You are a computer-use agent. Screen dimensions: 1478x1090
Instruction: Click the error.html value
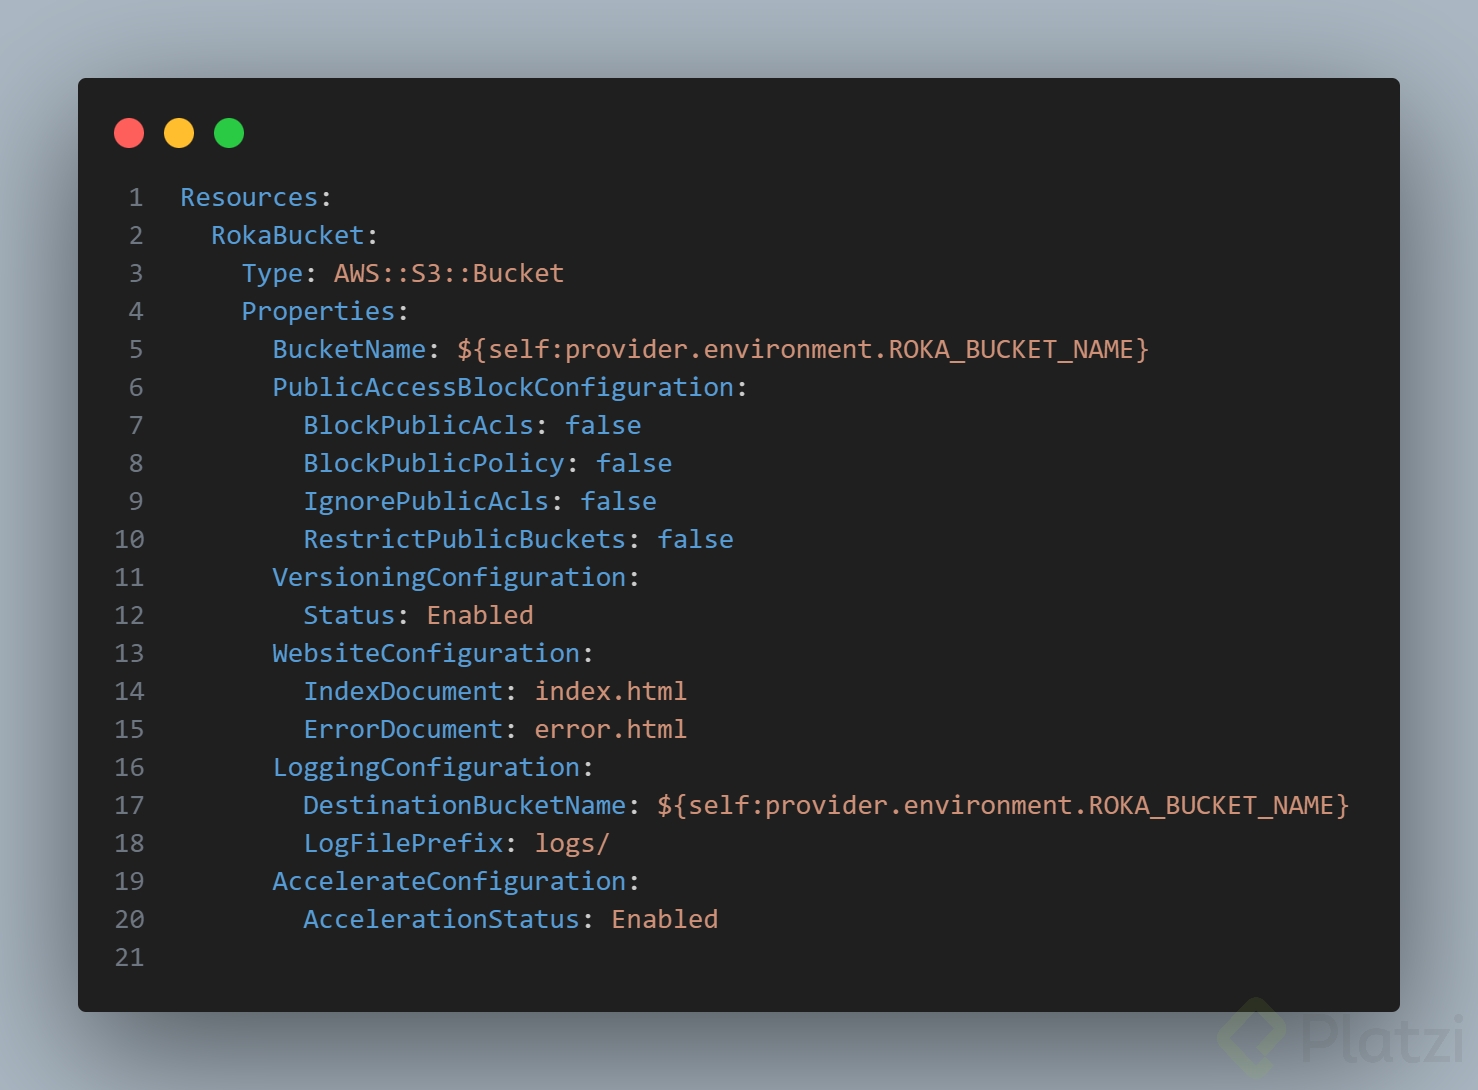(x=610, y=729)
